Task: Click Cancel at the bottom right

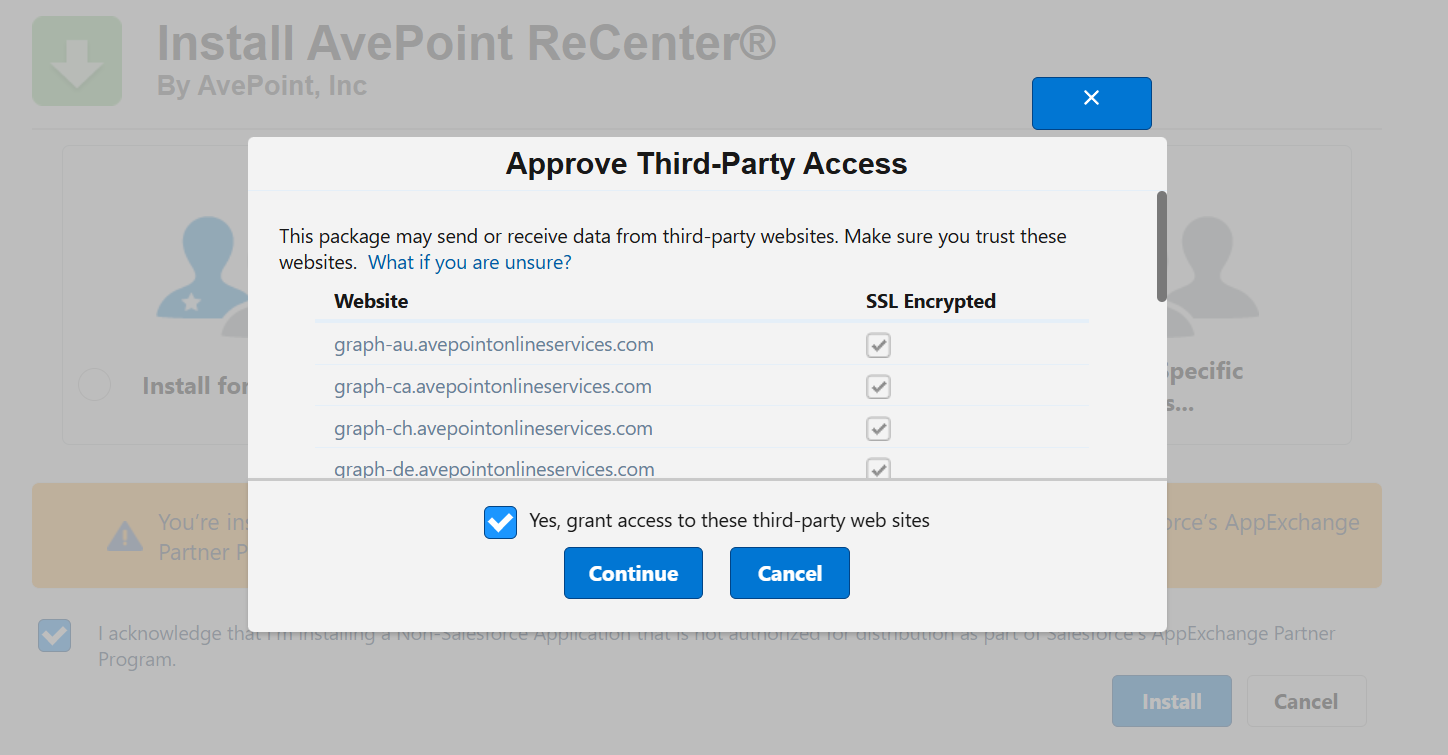Action: (x=1306, y=700)
